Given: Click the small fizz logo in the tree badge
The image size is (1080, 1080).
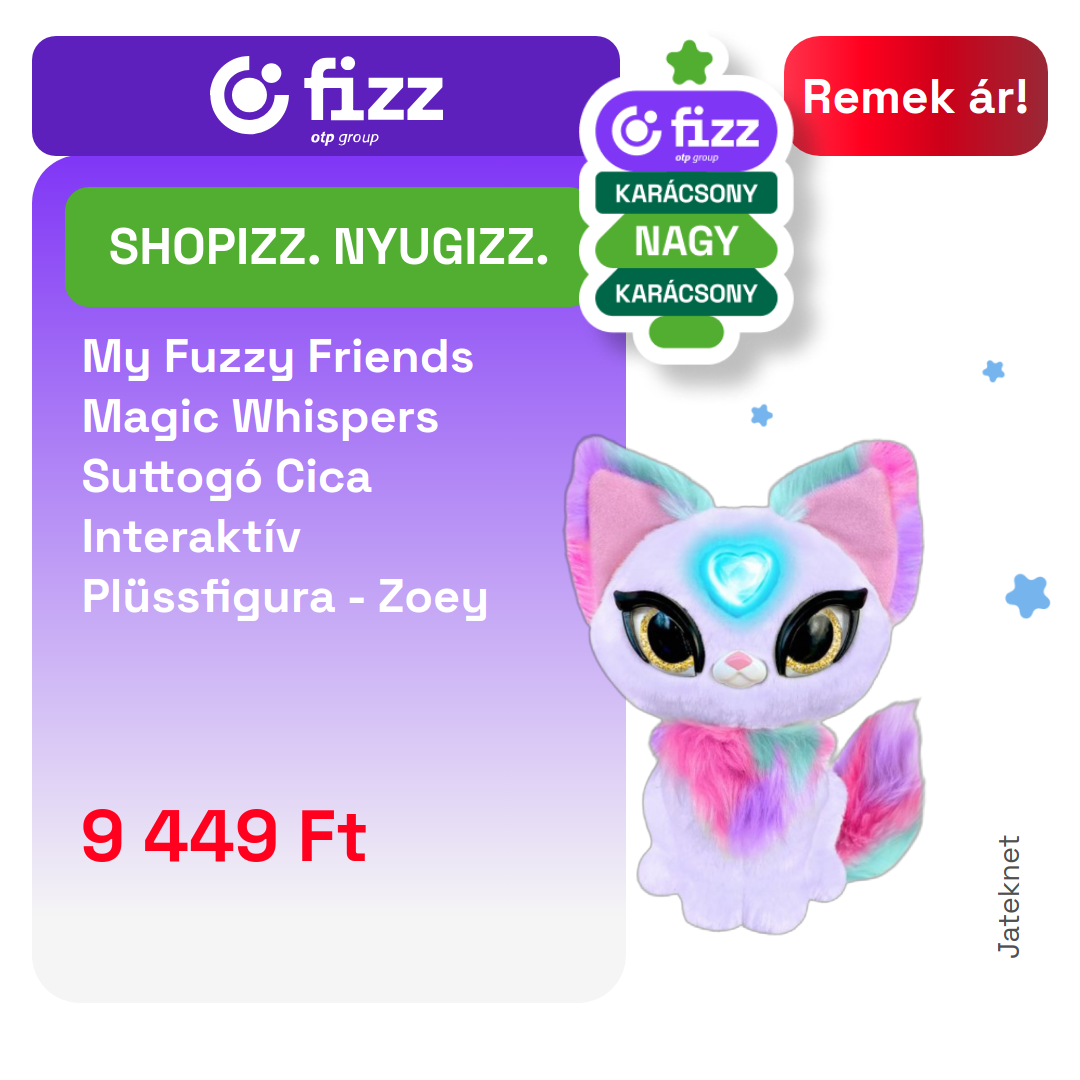Looking at the screenshot, I should click(686, 131).
